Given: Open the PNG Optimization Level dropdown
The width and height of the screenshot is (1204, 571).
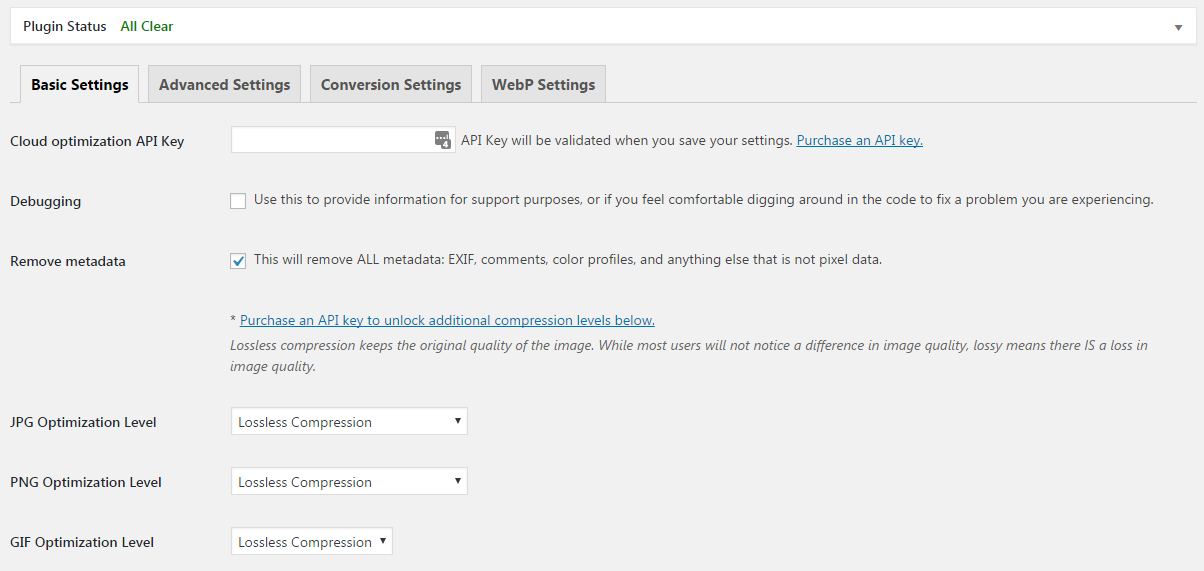Looking at the screenshot, I should [349, 482].
